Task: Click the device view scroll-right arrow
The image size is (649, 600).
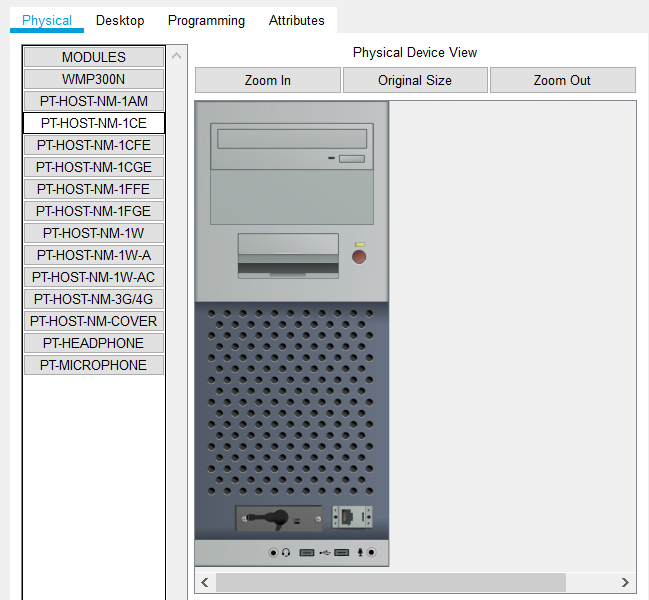Action: point(625,583)
